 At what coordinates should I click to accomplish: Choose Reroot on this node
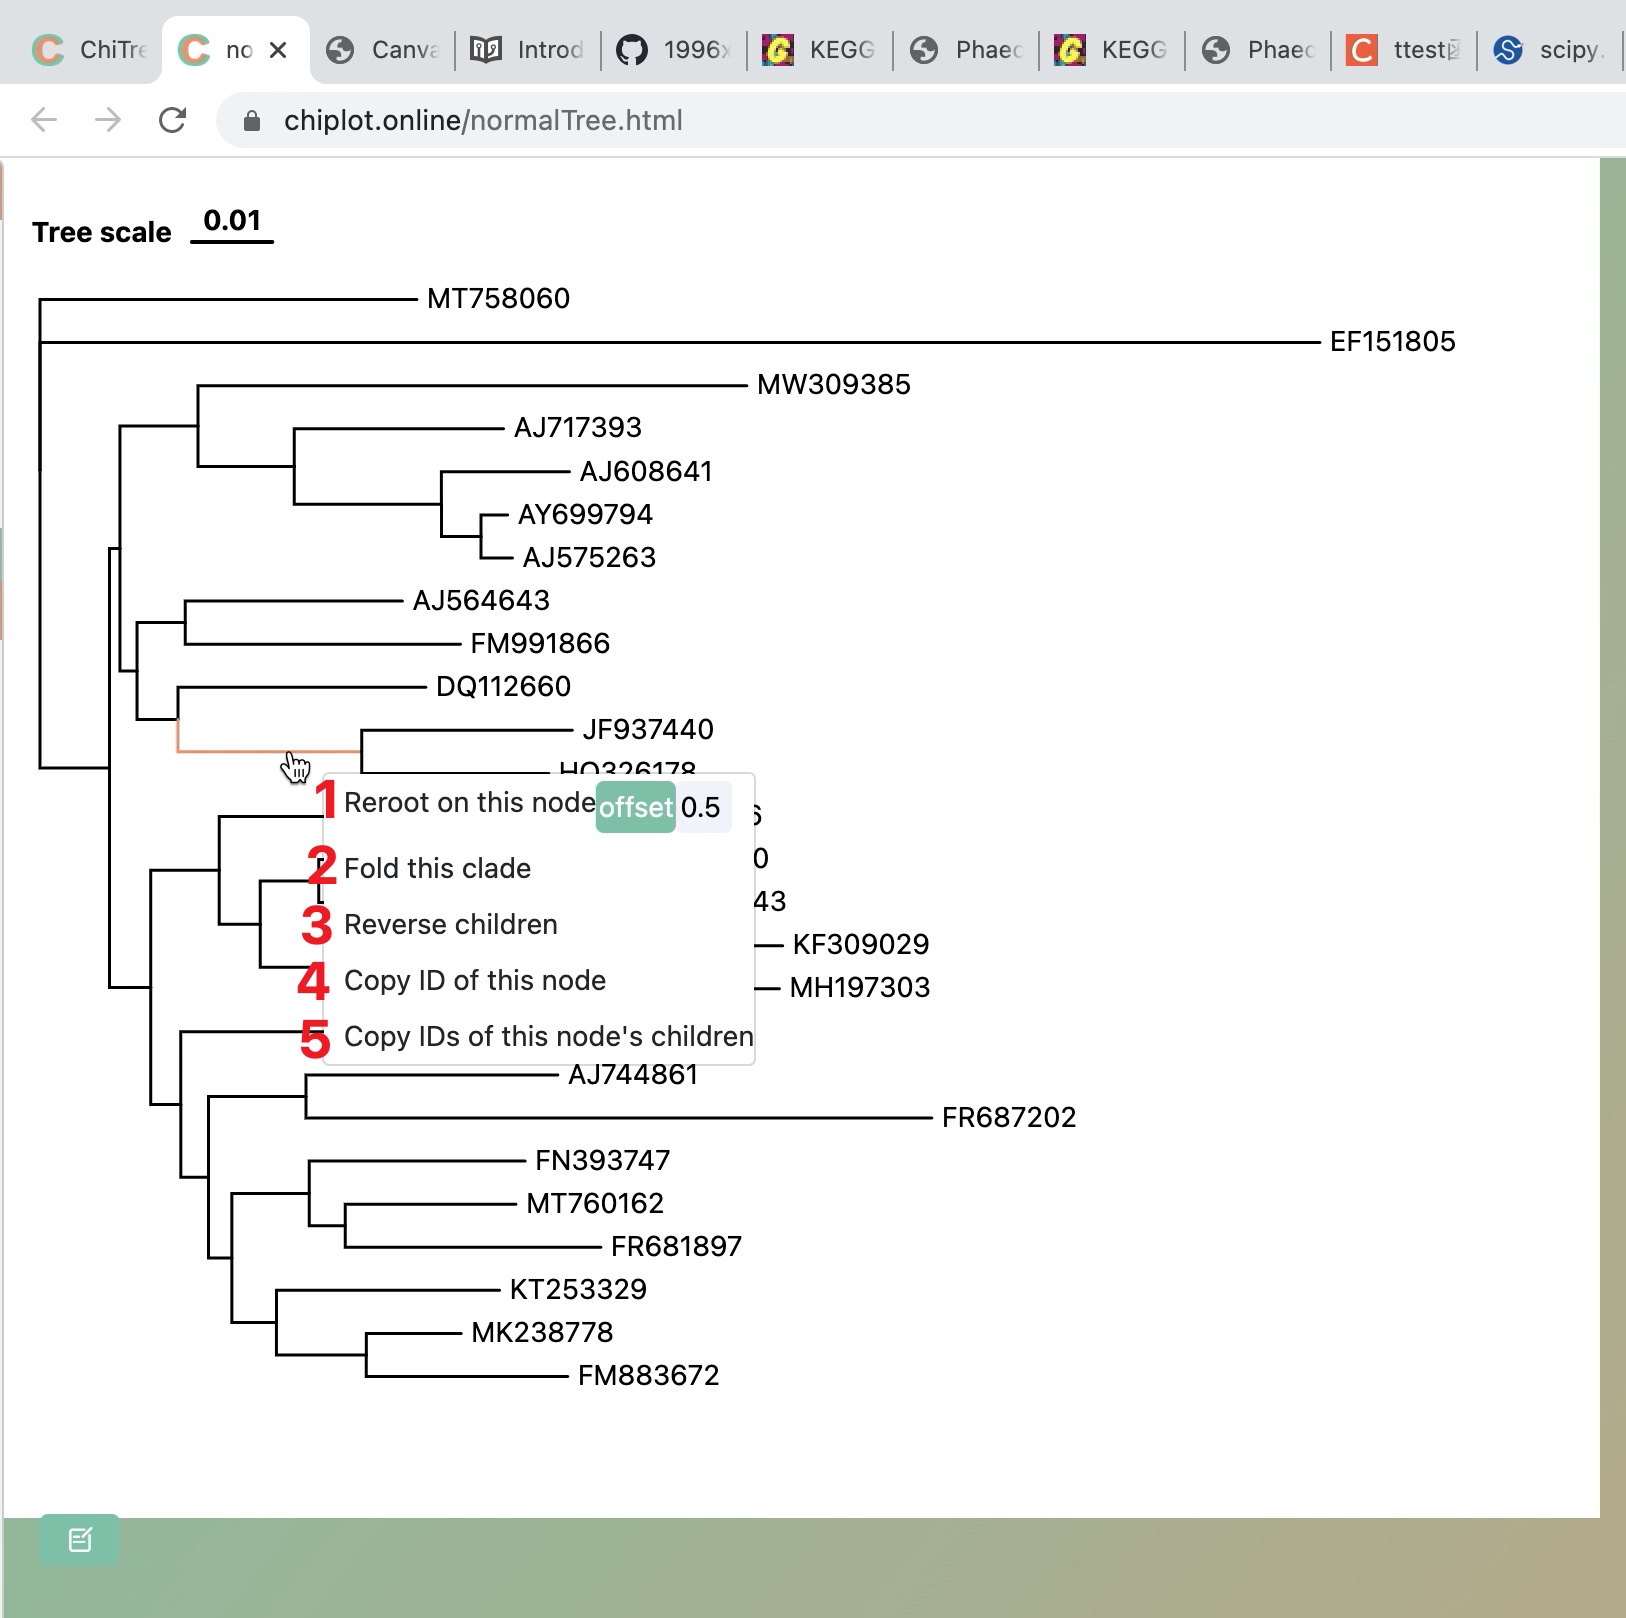(469, 803)
